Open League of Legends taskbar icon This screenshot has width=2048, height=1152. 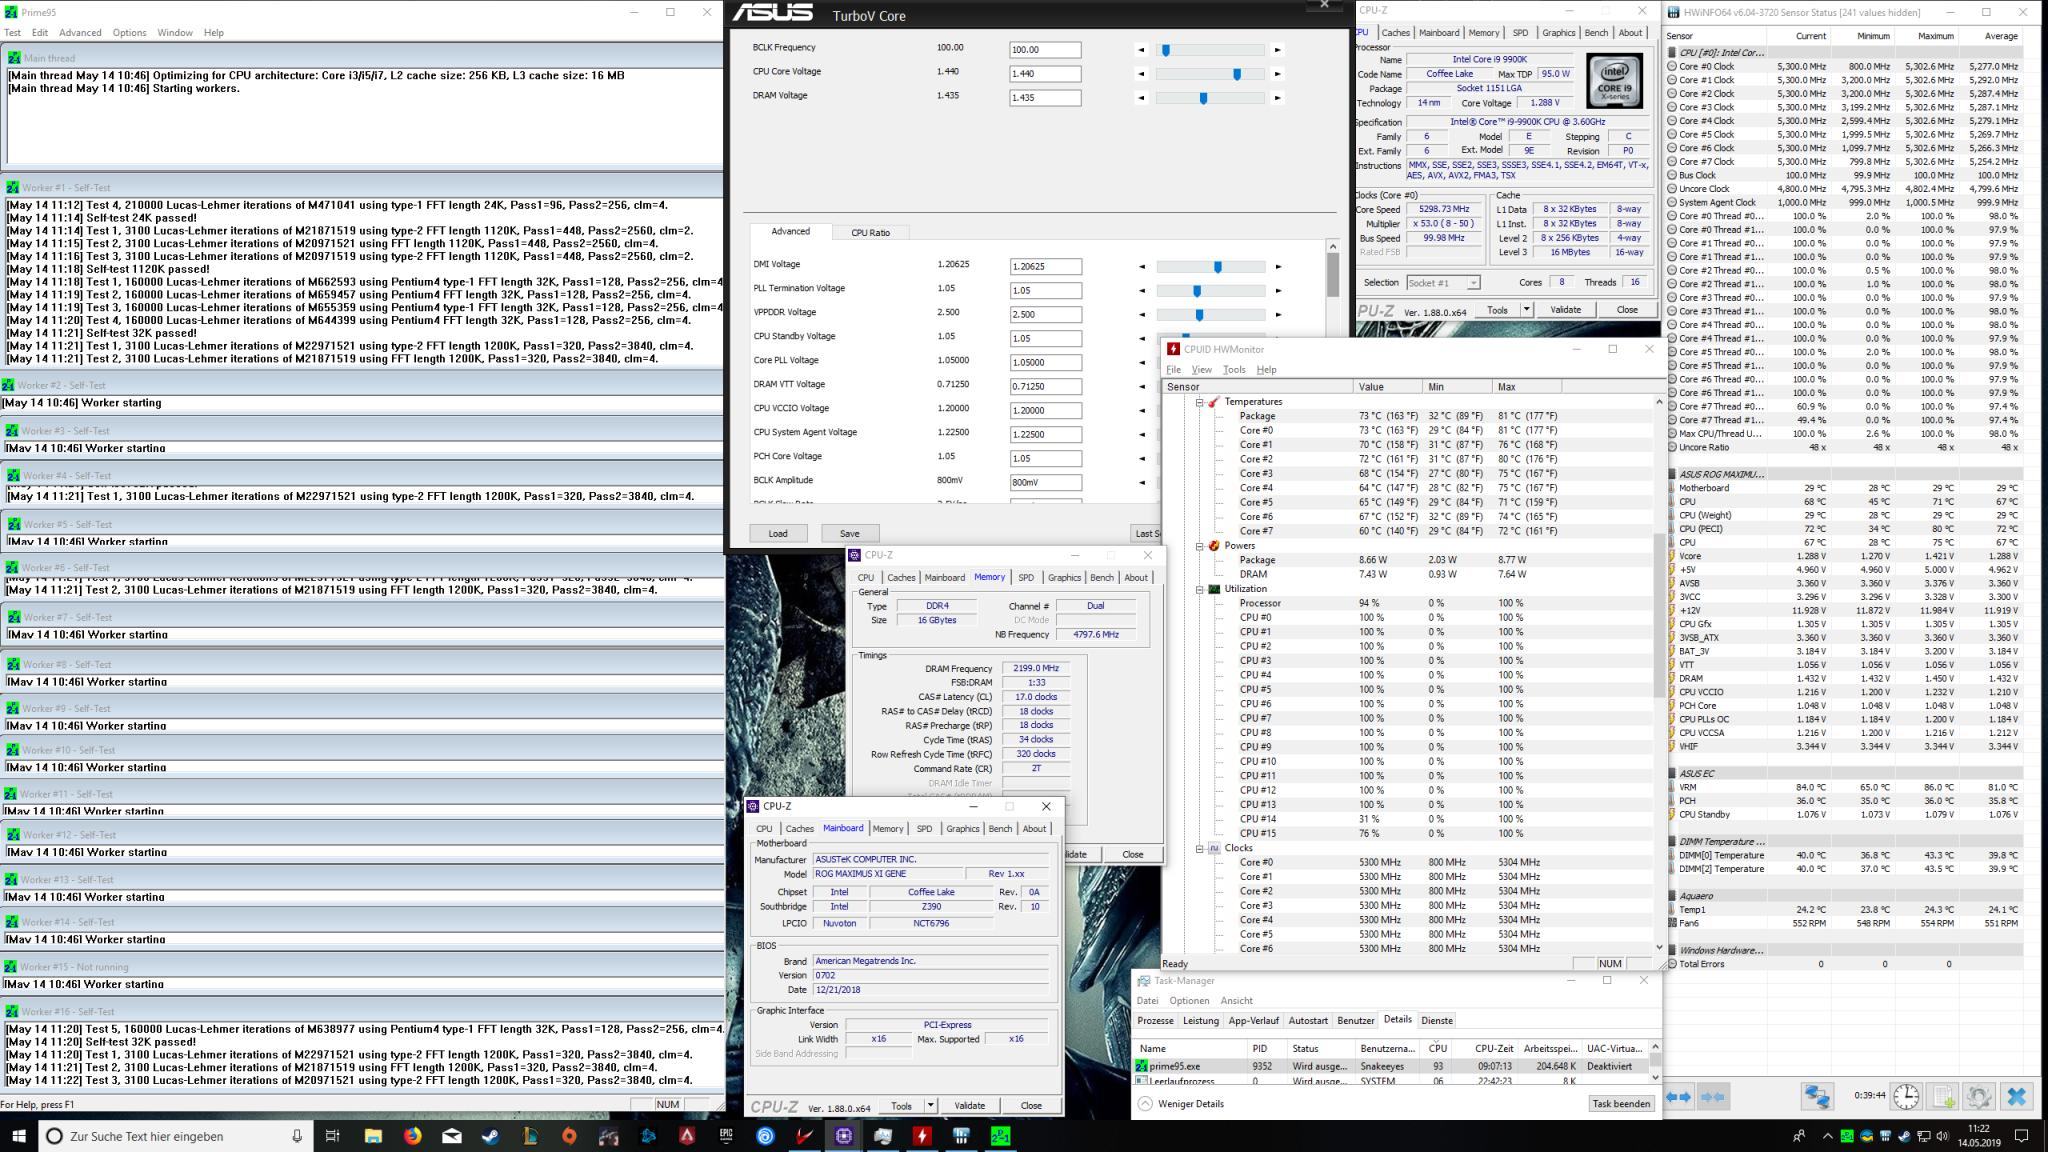pos(530,1136)
